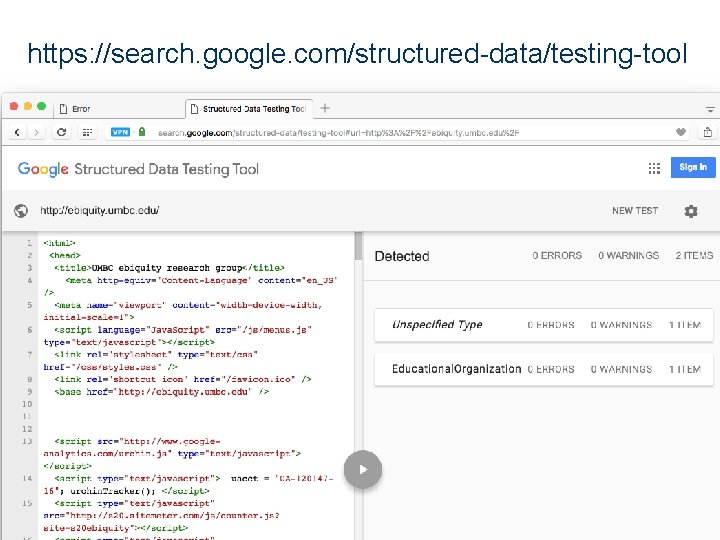Click the base href code on line 9
Image resolution: width=720 pixels, height=540 pixels.
(x=162, y=392)
